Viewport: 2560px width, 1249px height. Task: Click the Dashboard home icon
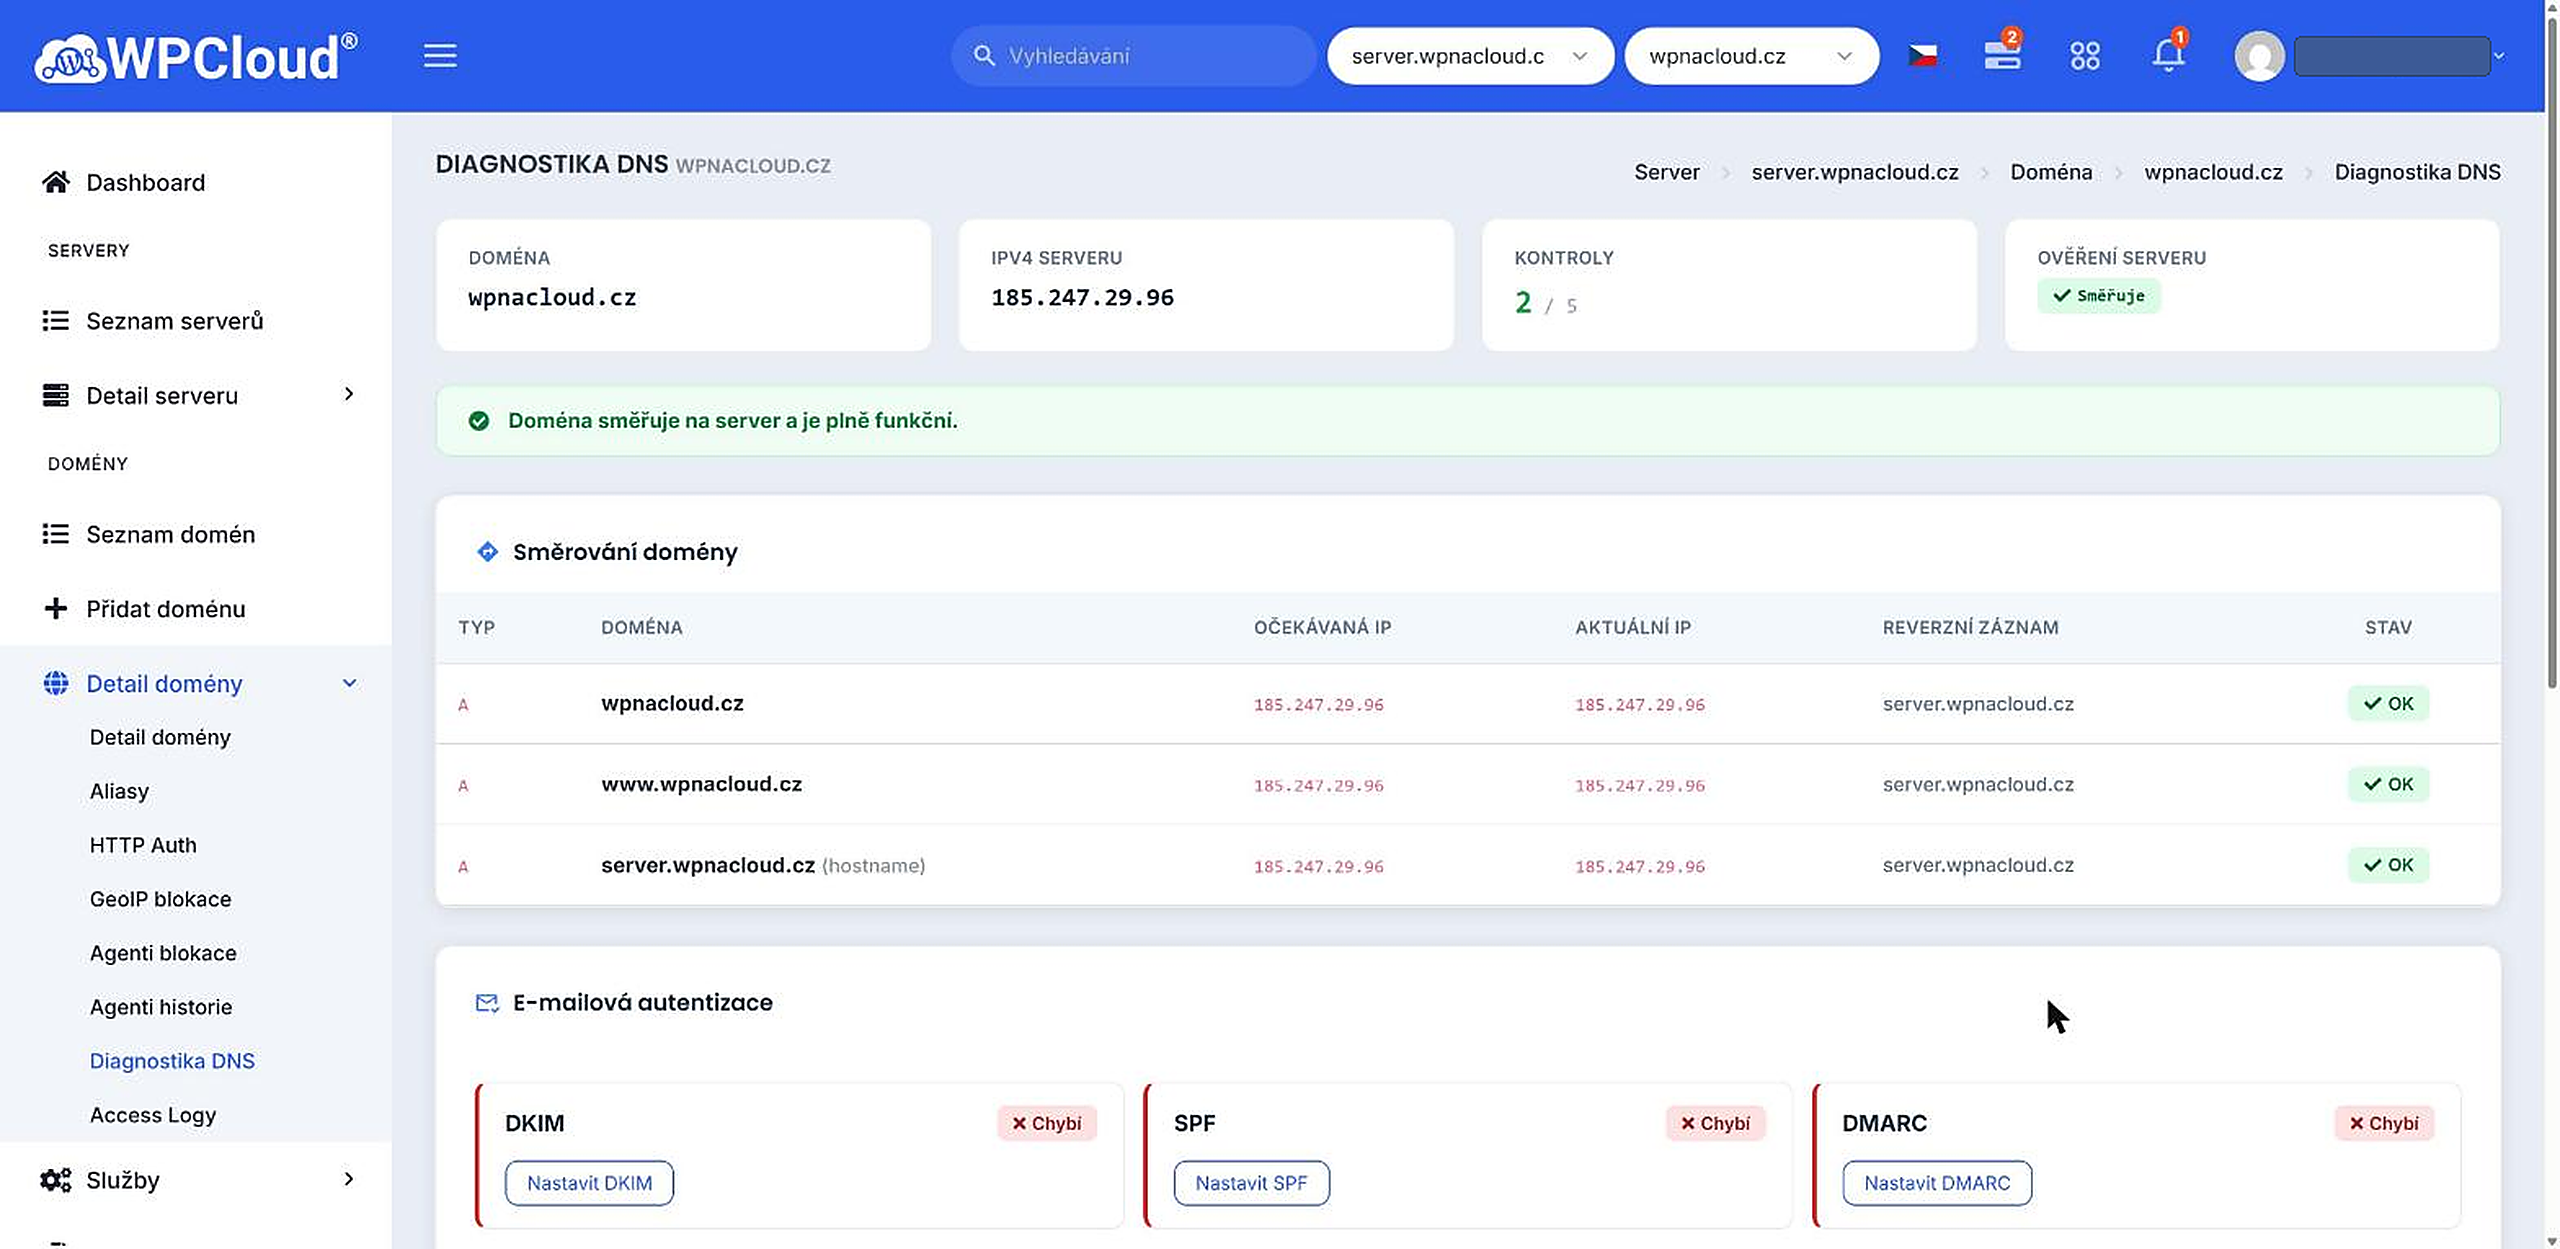56,182
